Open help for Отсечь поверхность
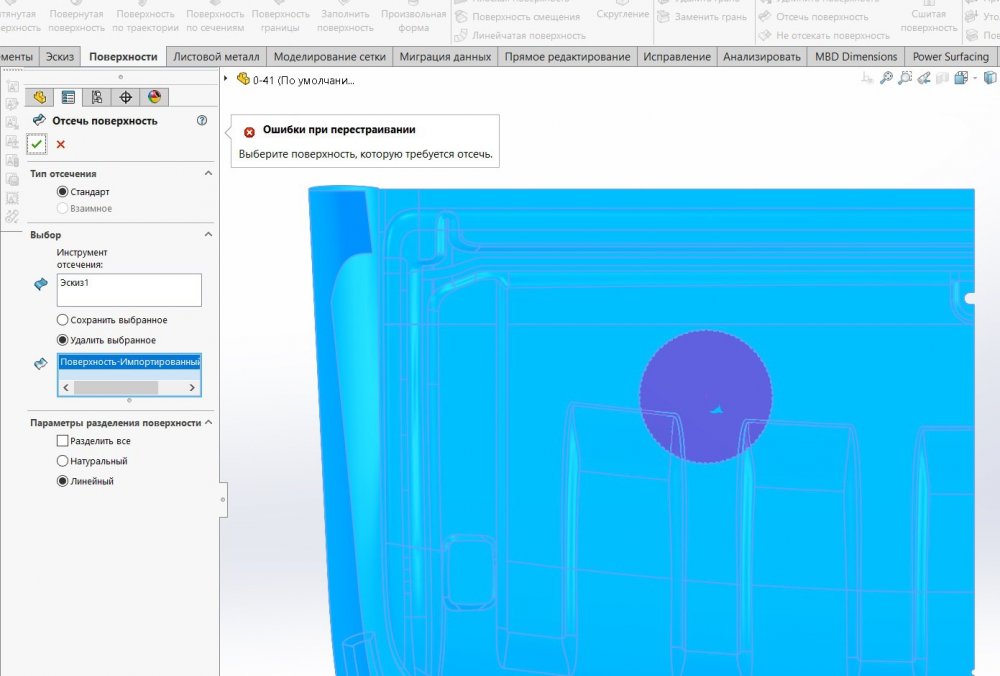The image size is (1000, 676). (202, 120)
